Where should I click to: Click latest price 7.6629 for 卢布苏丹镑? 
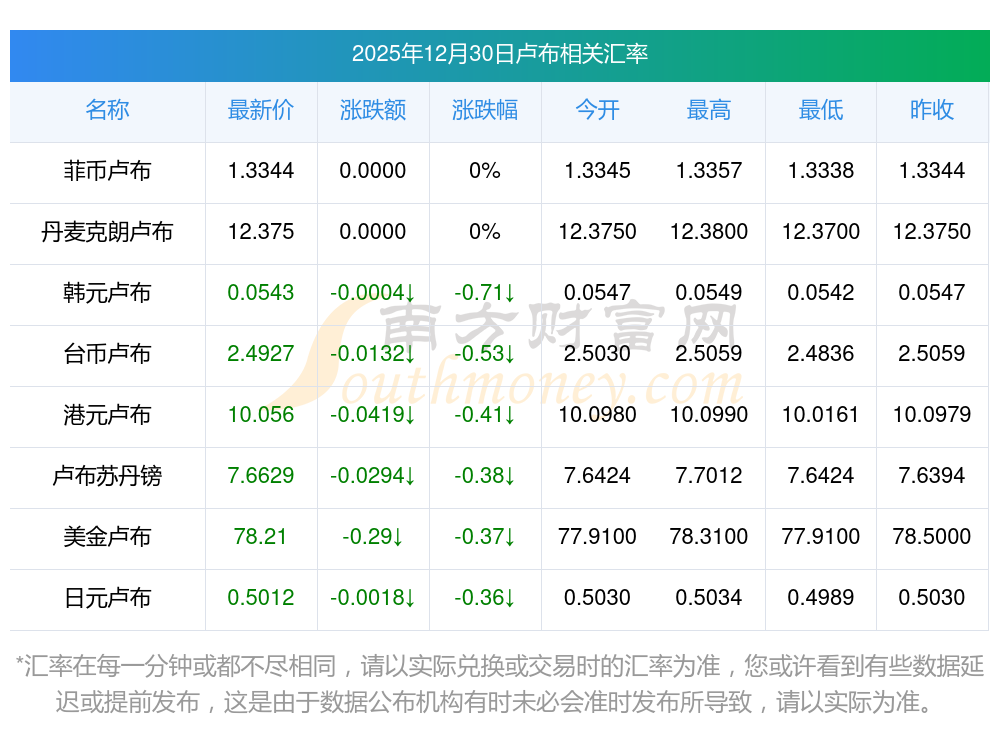(x=261, y=476)
